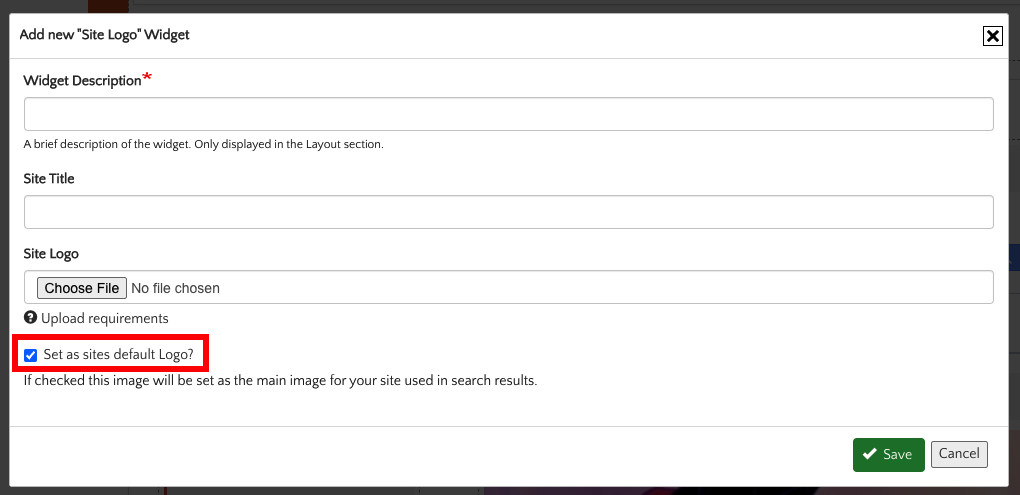Close the dialog using the X icon
The height and width of the screenshot is (495, 1020).
(992, 36)
